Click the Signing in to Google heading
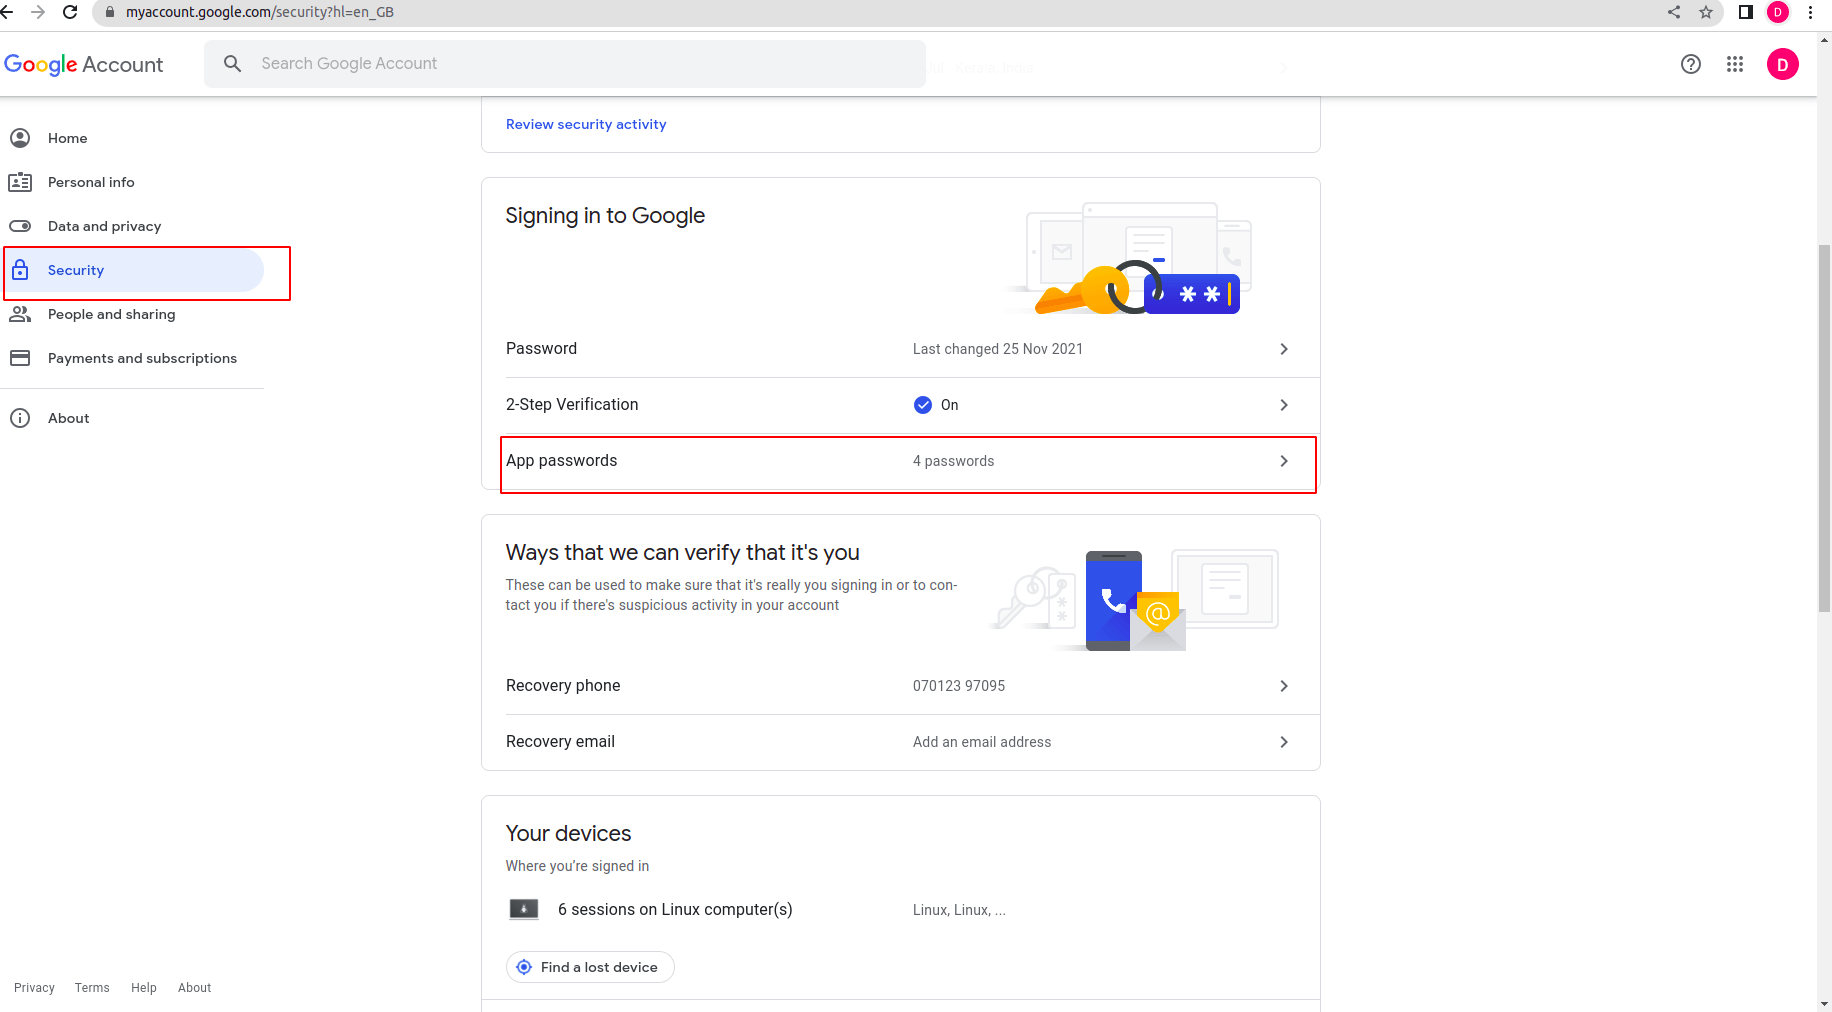The width and height of the screenshot is (1832, 1012). (605, 216)
